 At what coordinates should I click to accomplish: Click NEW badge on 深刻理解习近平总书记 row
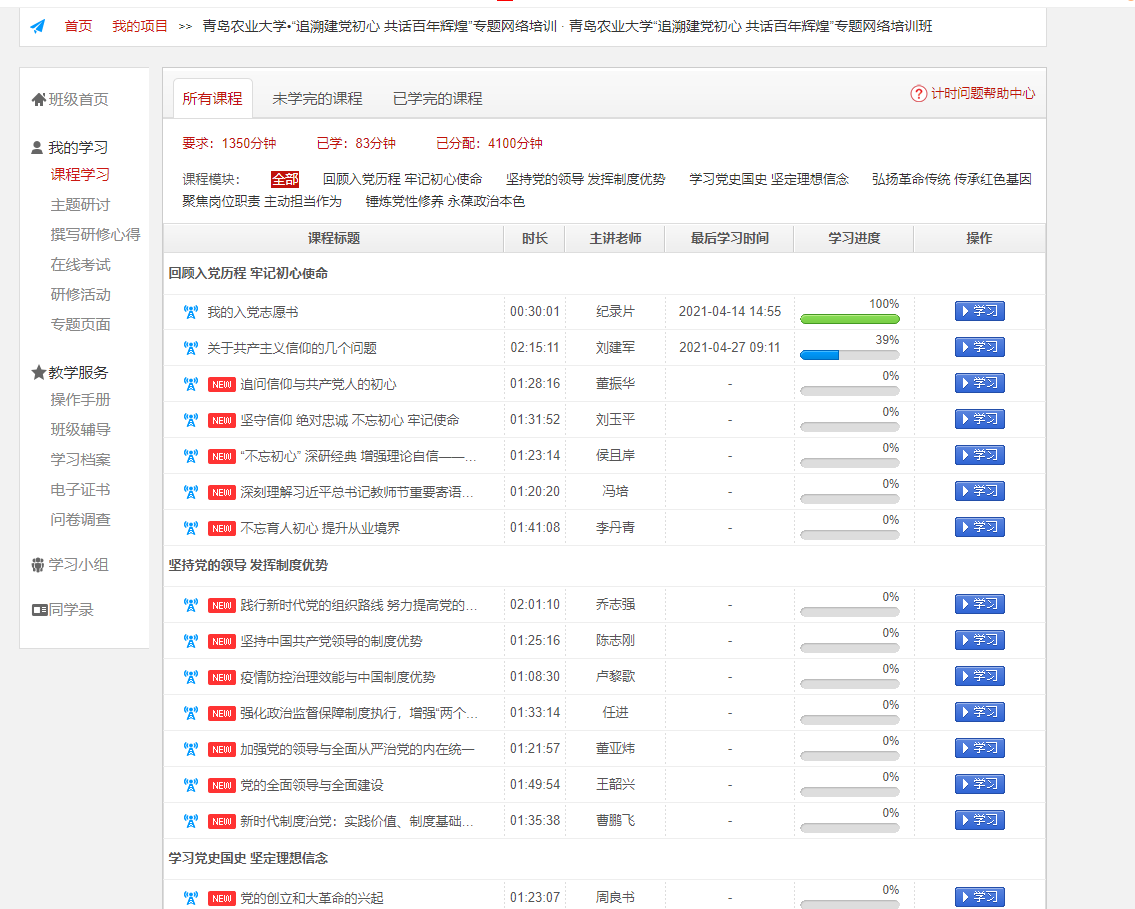[x=221, y=492]
